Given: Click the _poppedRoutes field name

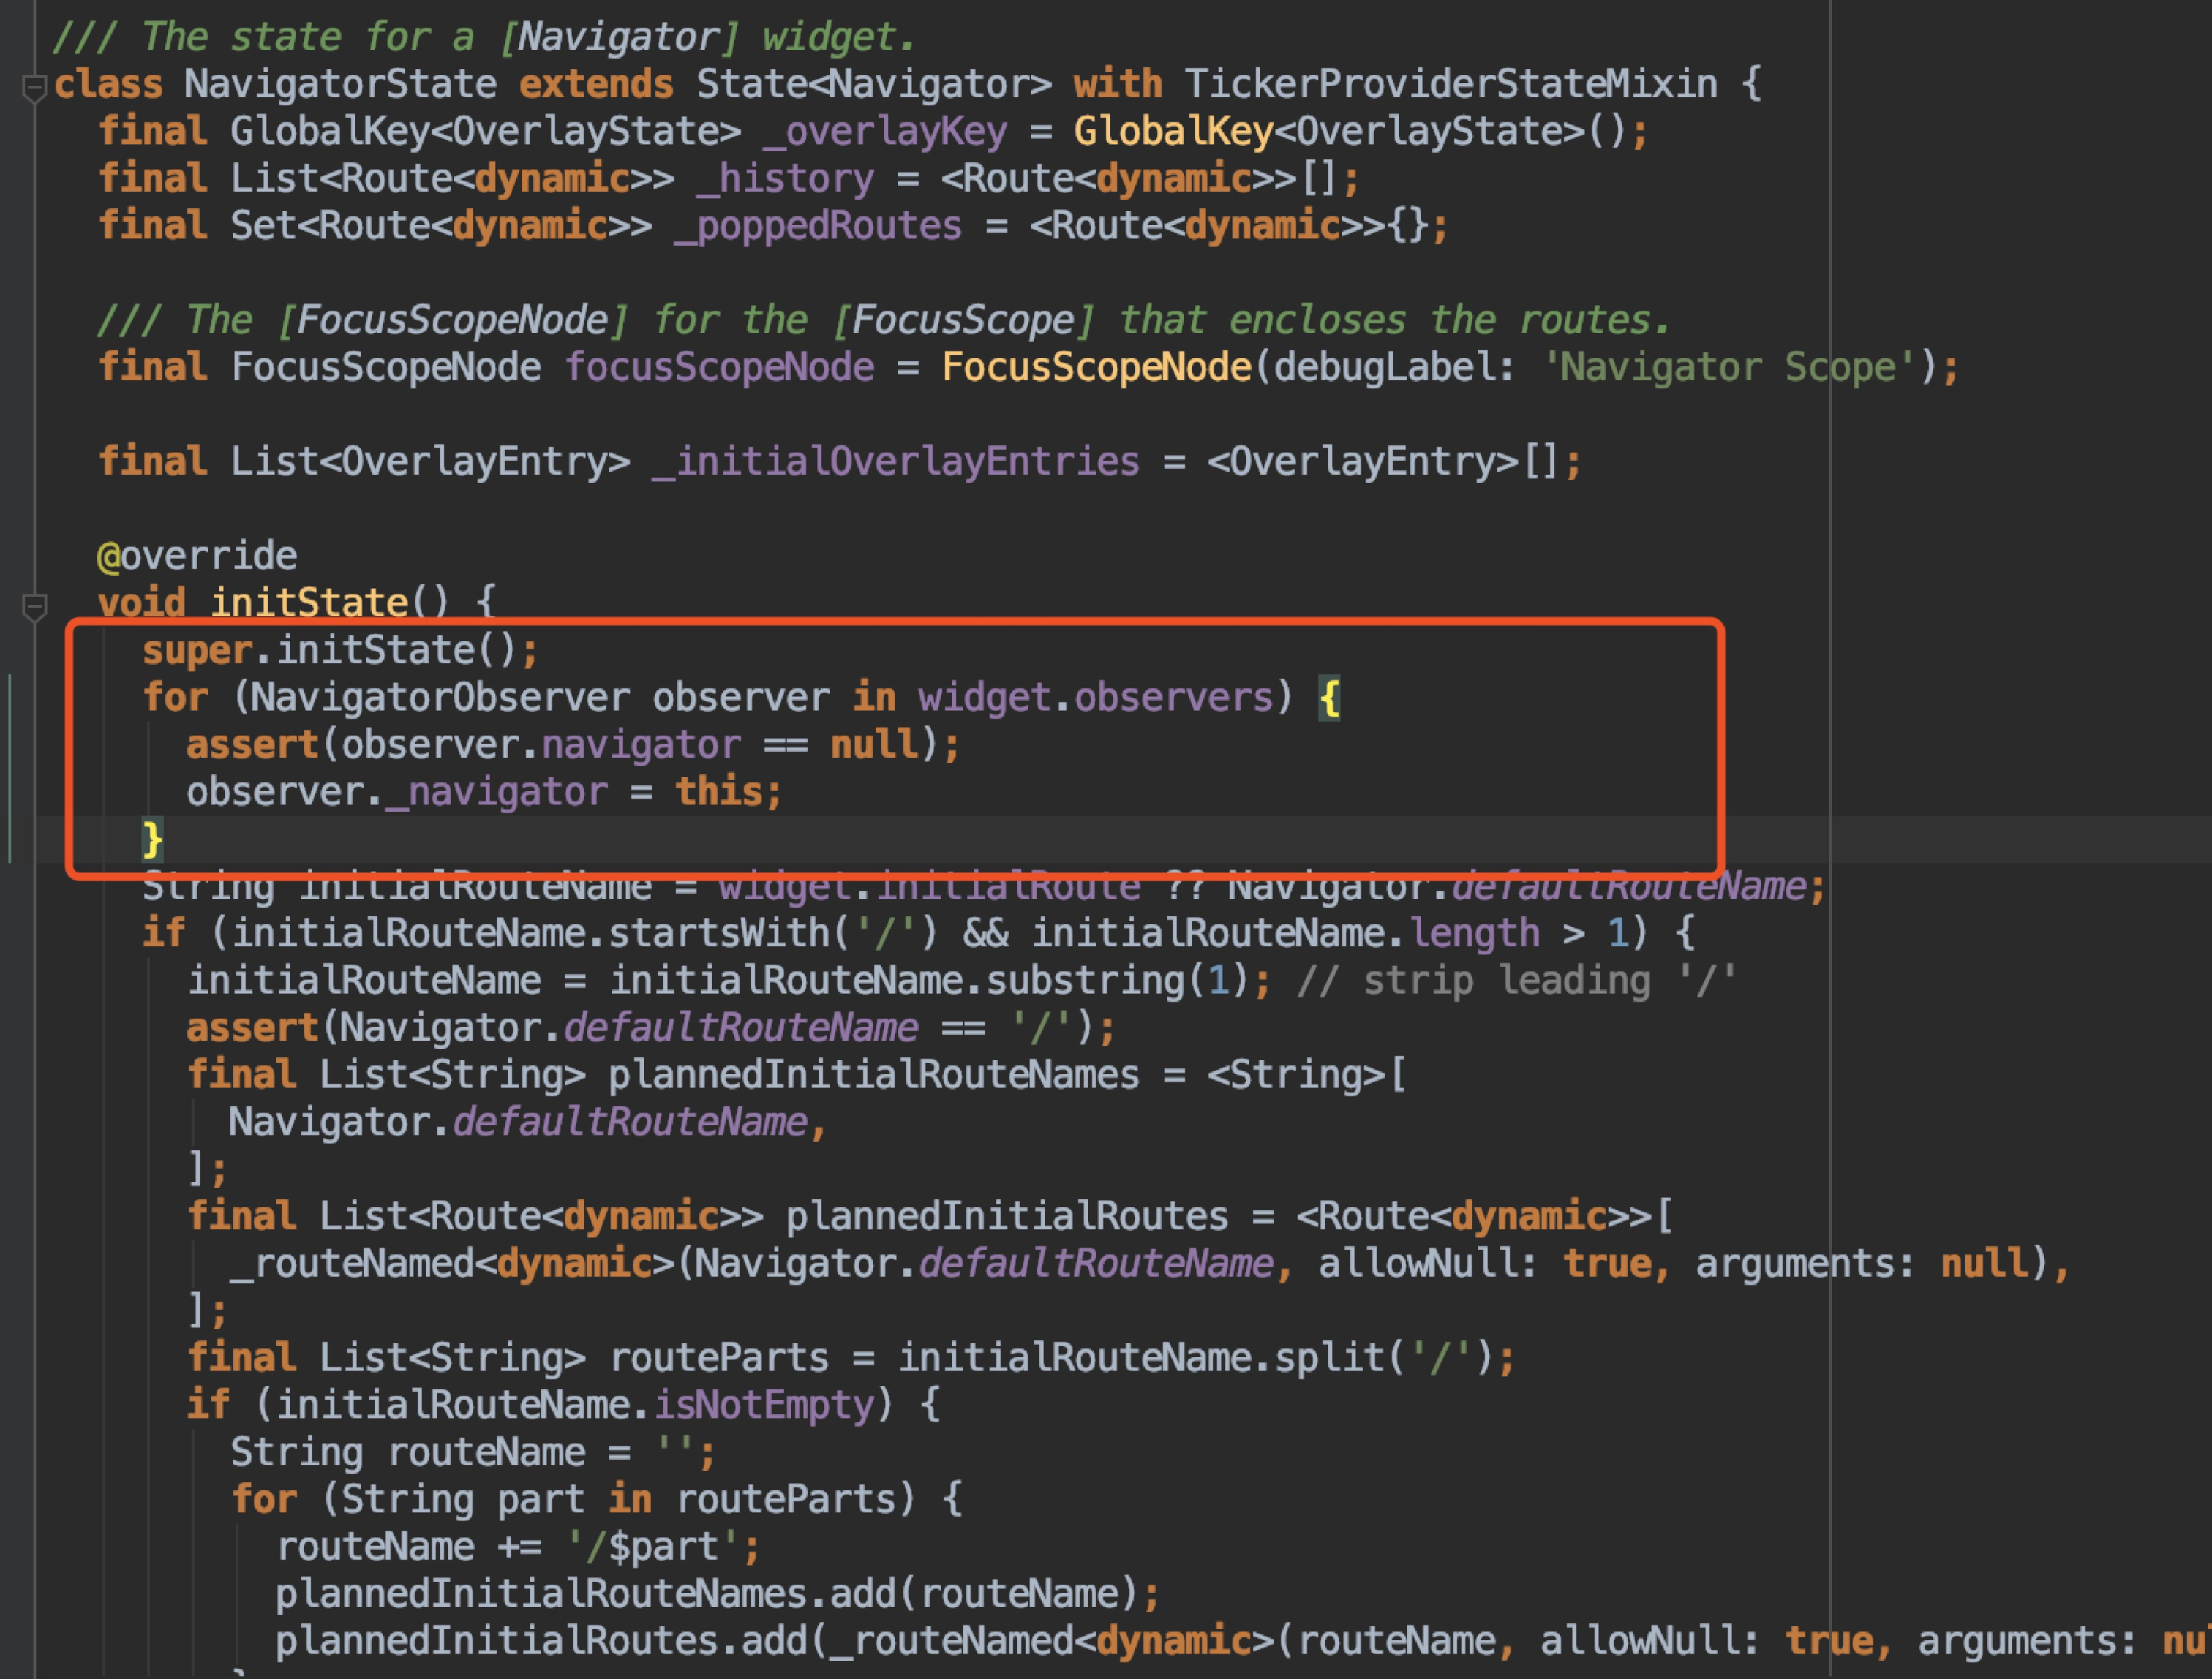Looking at the screenshot, I should pos(818,226).
